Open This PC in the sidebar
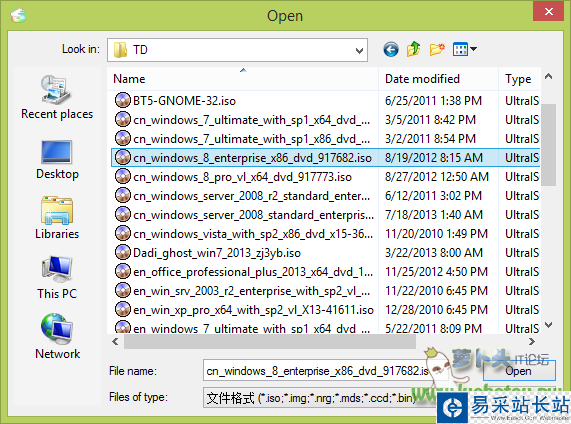The width and height of the screenshot is (571, 424). 57,278
